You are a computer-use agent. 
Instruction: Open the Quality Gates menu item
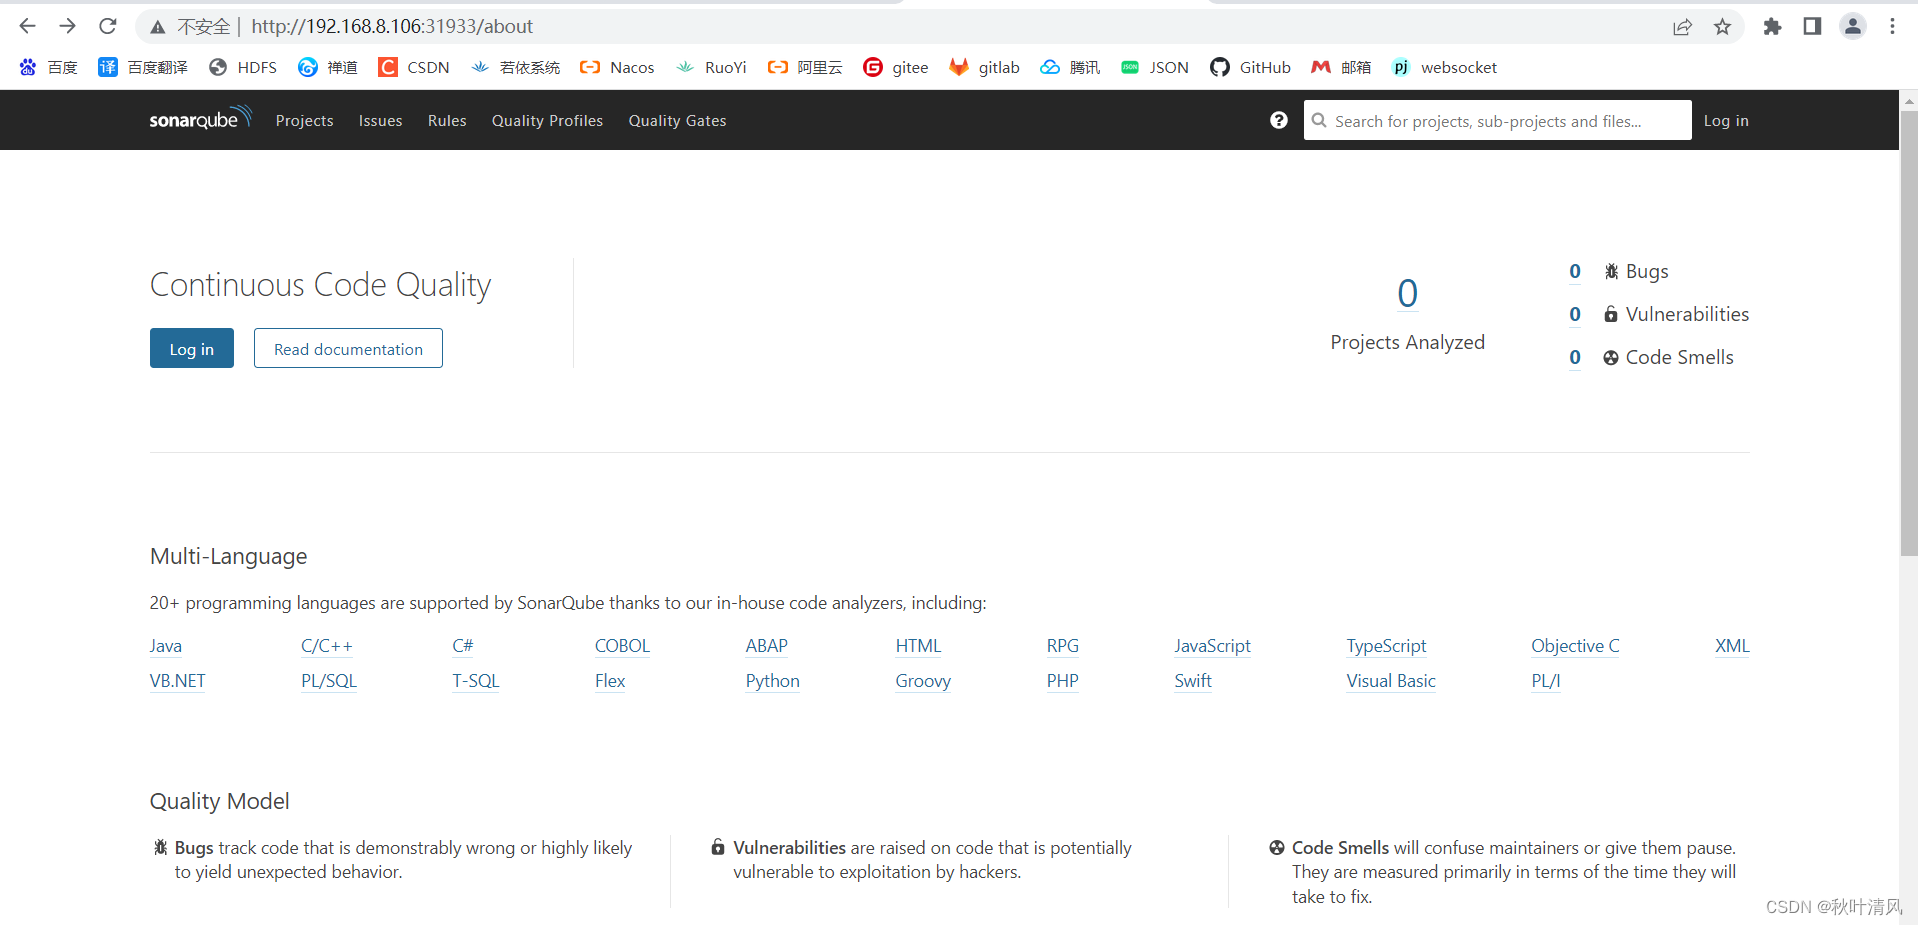(677, 120)
